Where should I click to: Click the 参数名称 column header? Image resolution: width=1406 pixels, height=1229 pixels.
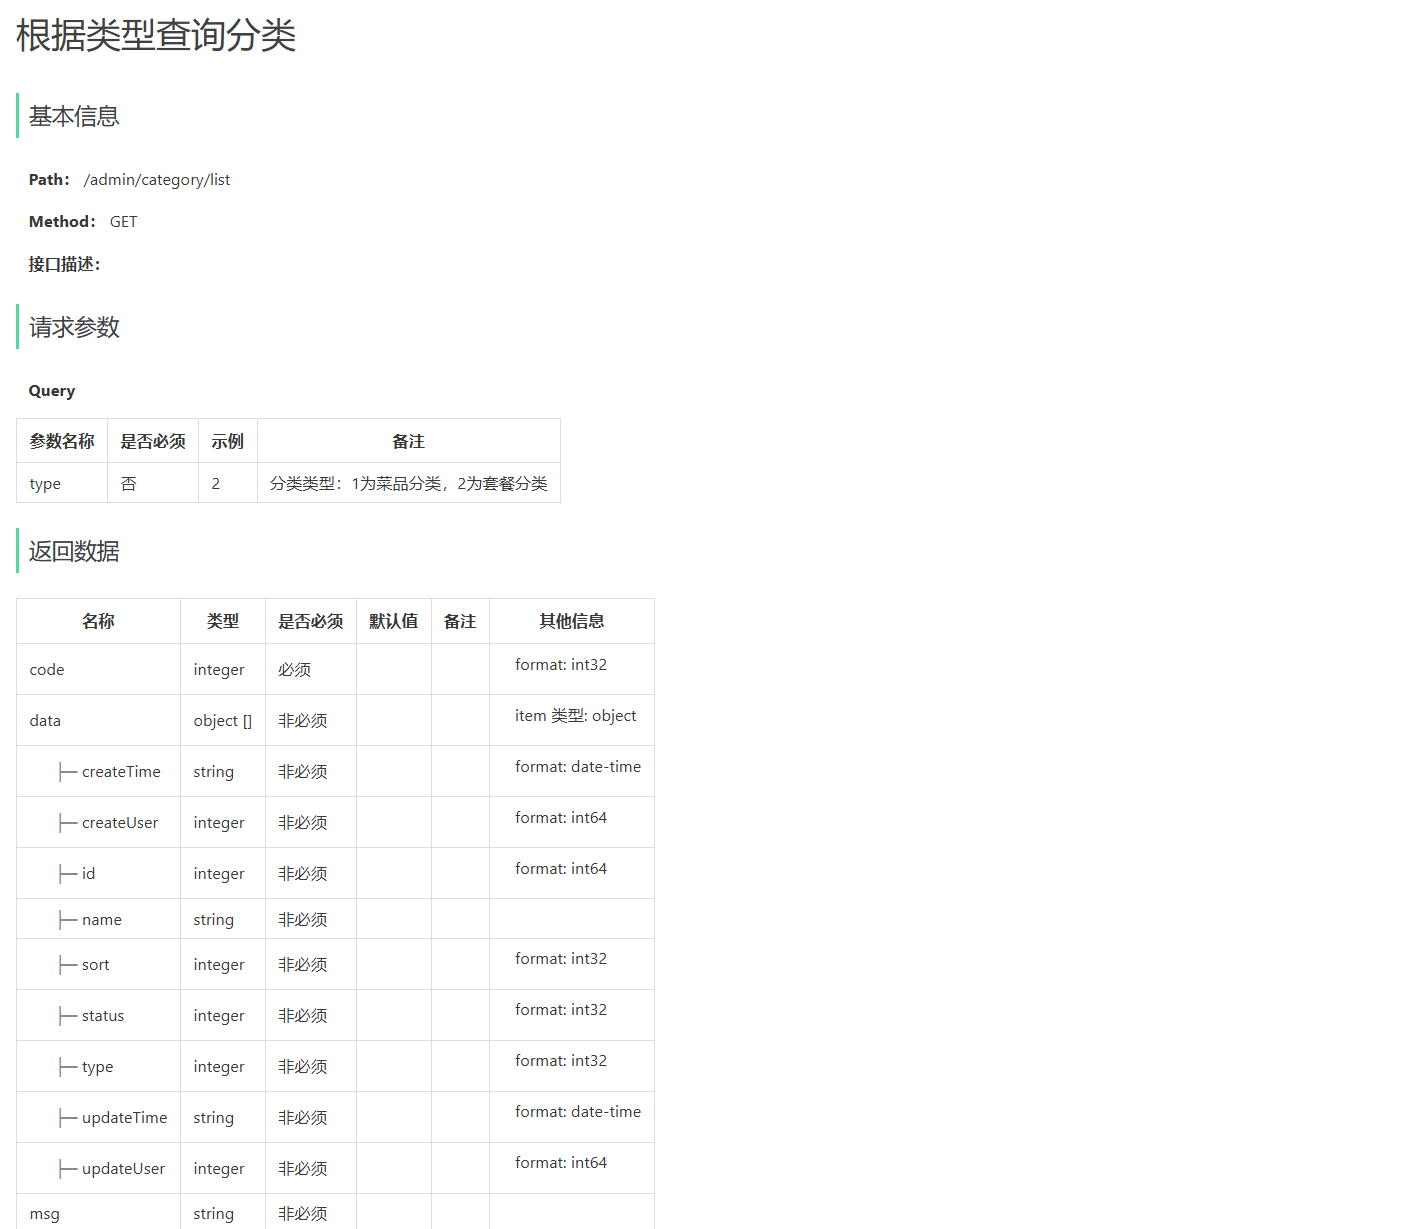(x=62, y=441)
